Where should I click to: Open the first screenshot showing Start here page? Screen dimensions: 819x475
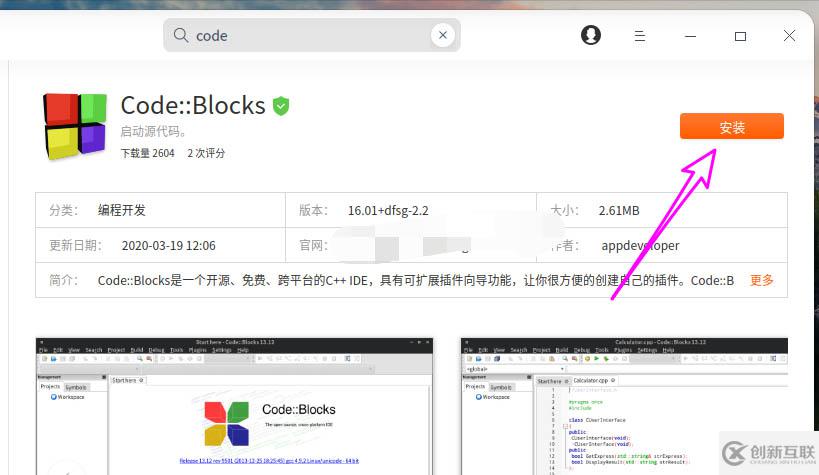coord(235,407)
